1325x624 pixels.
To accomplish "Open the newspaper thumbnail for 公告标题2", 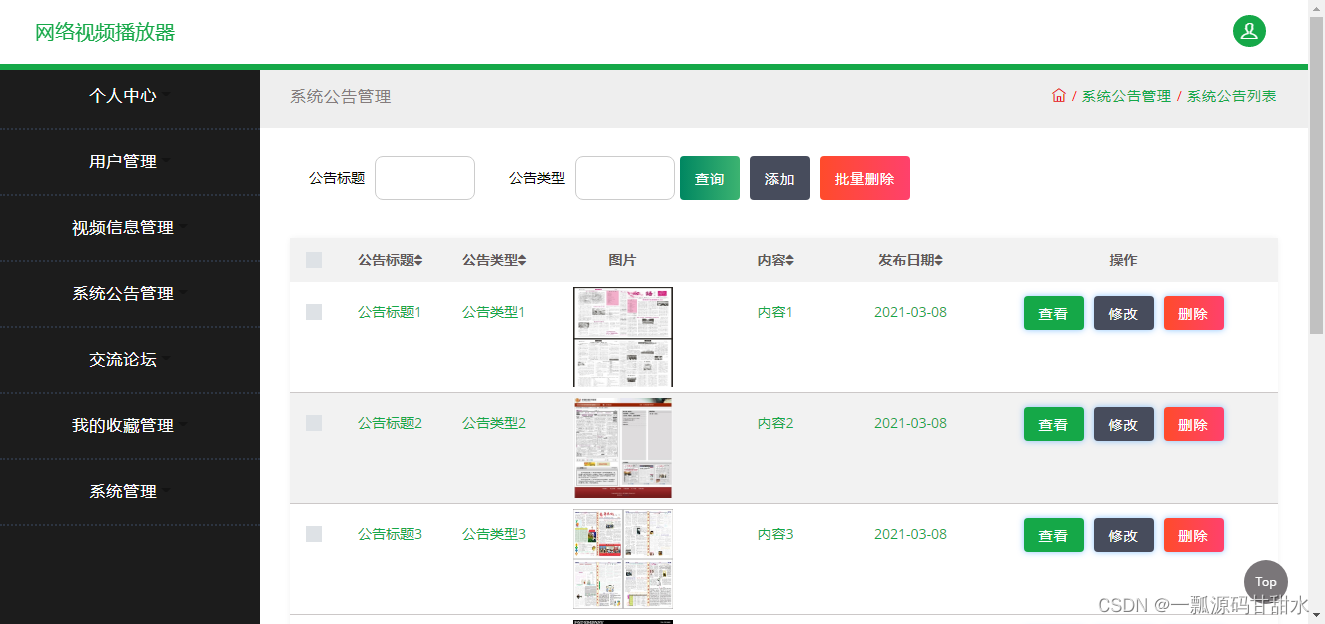I will tap(622, 448).
